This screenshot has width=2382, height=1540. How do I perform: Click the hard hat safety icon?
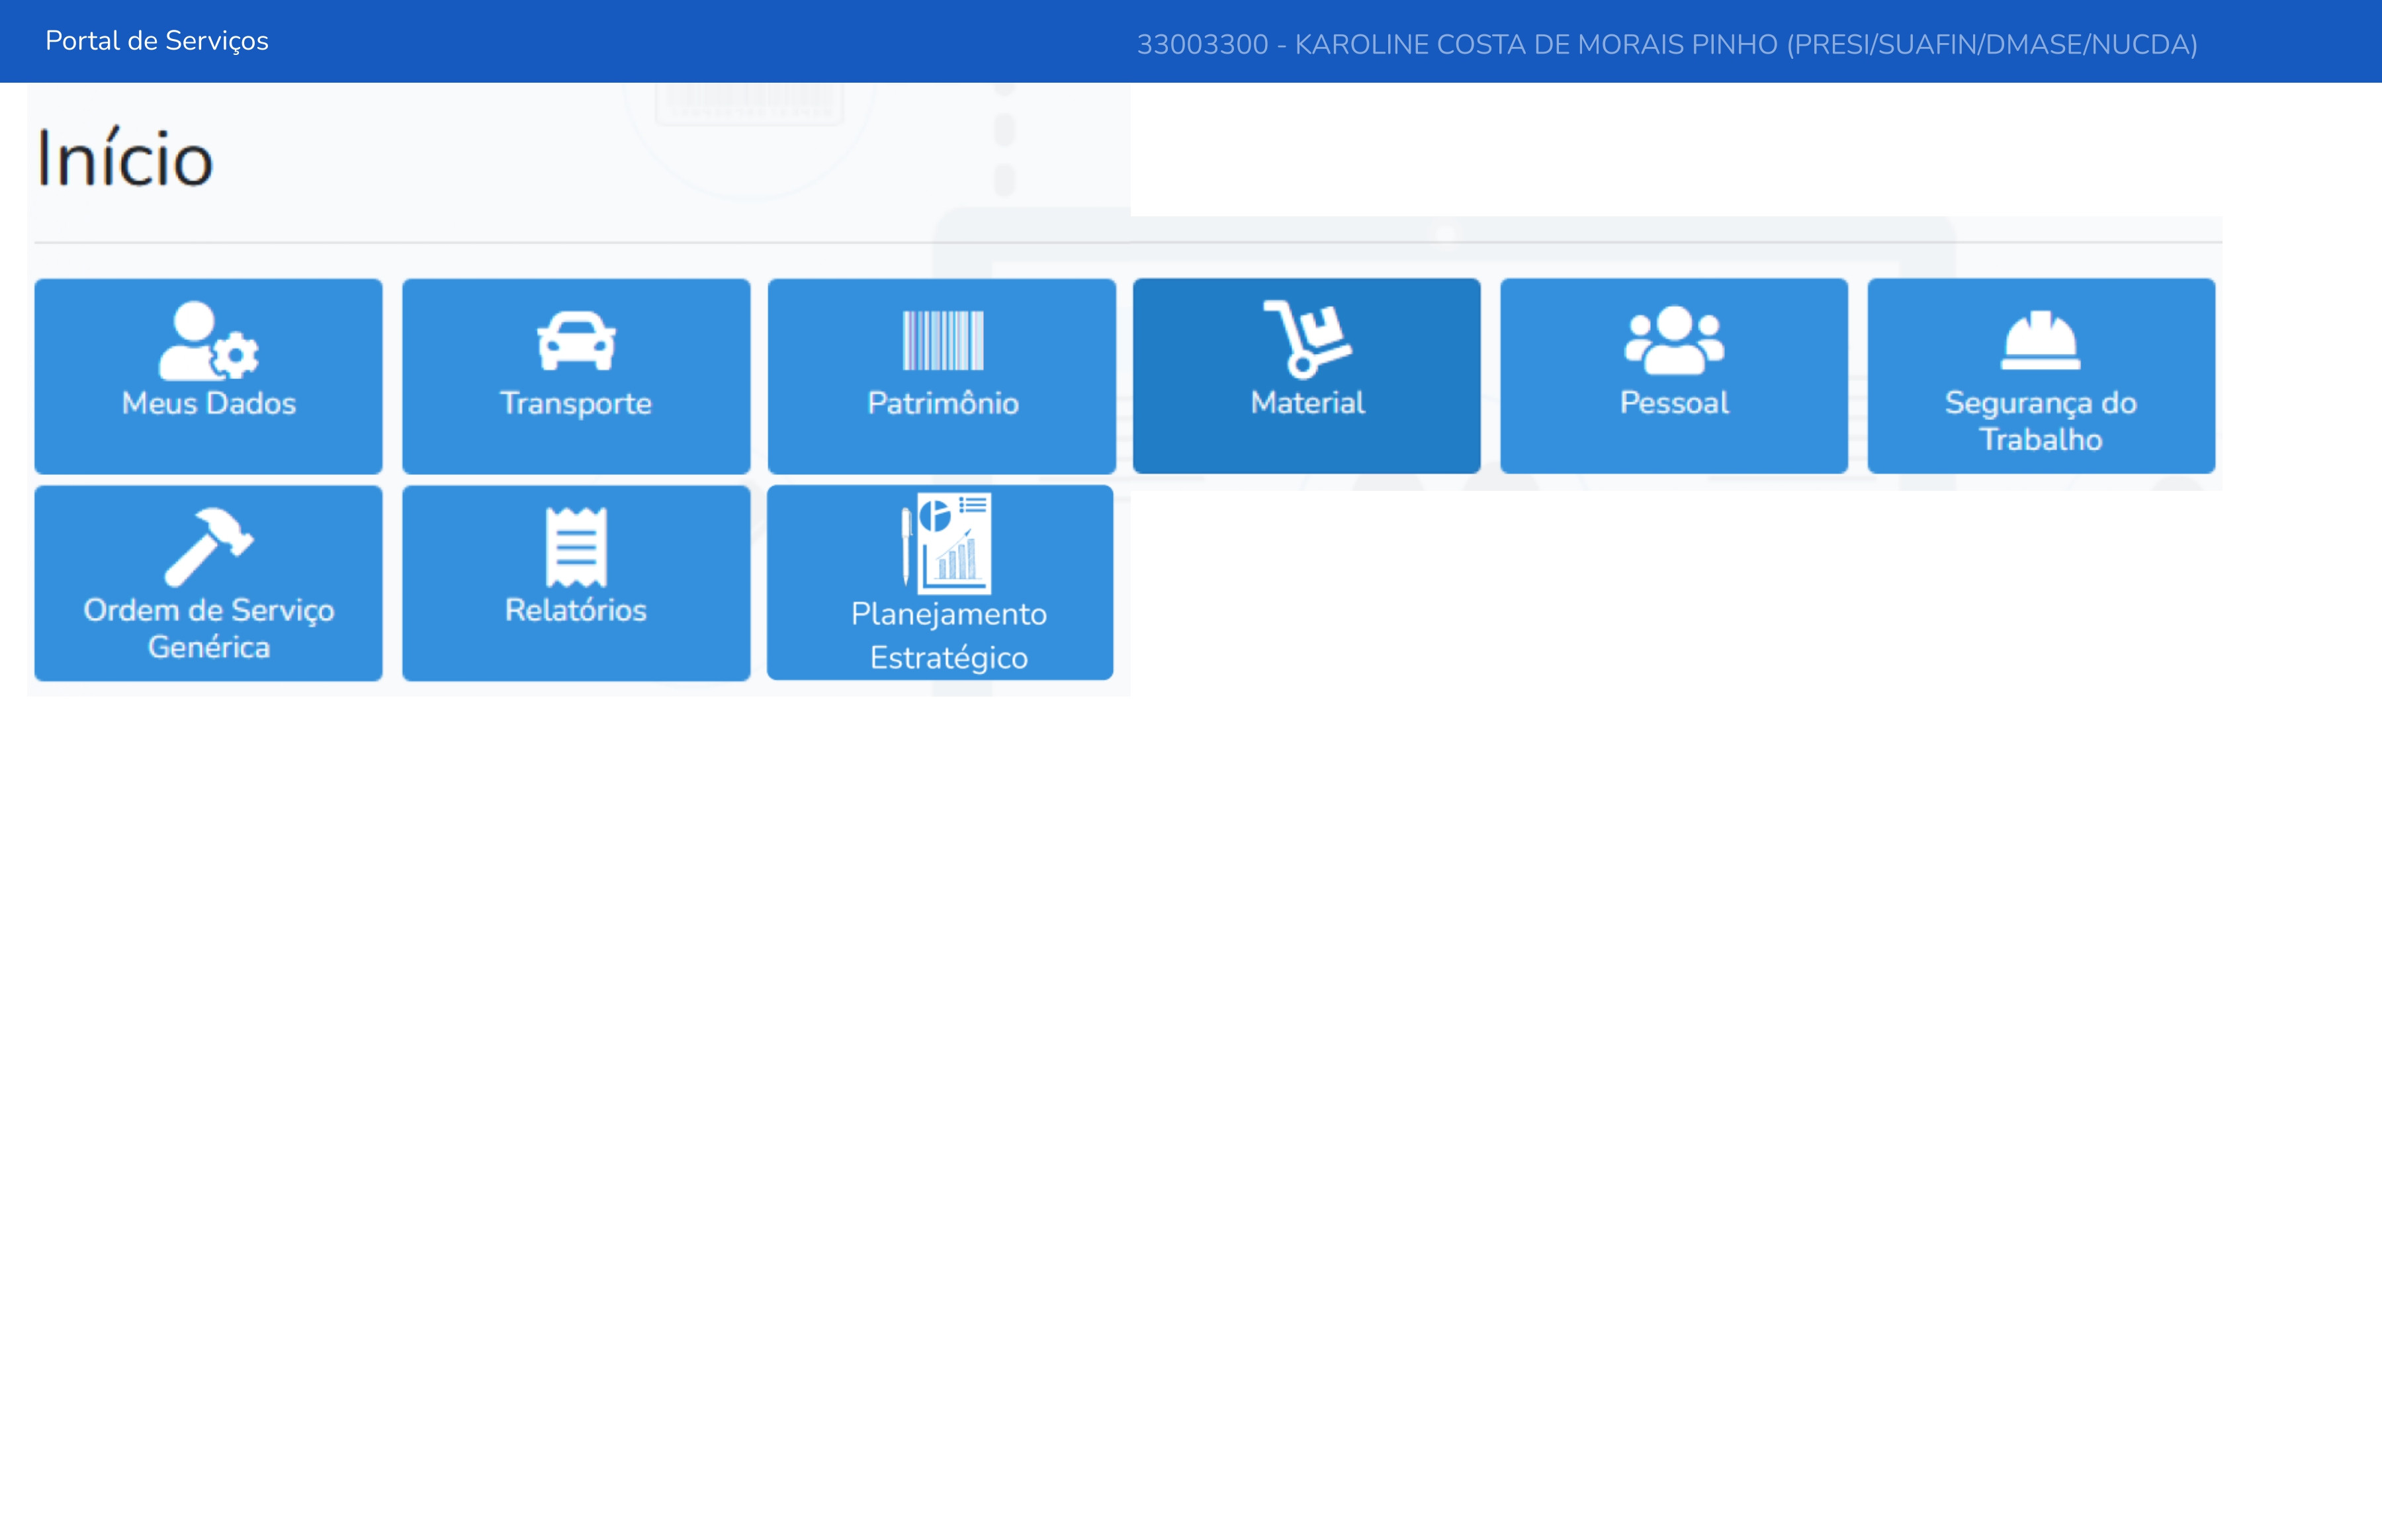coord(2040,341)
